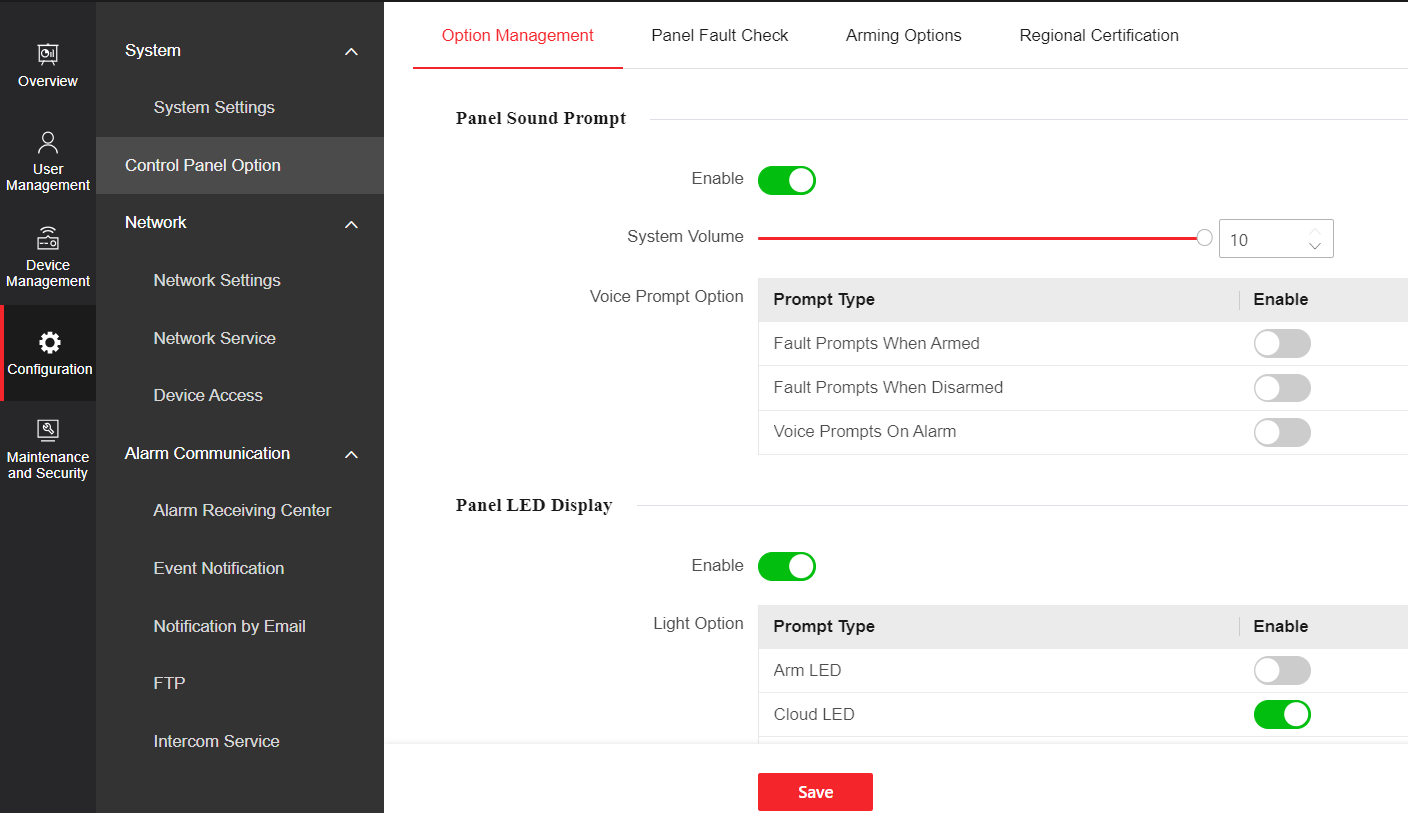Viewport: 1408px width, 813px height.
Task: Collapse the Network section chevron
Action: [351, 224]
